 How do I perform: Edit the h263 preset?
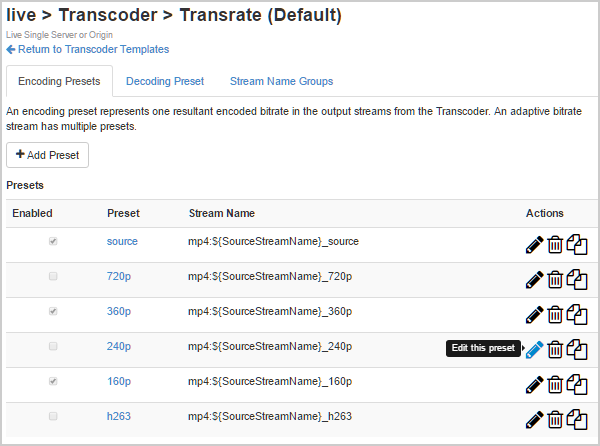(534, 420)
